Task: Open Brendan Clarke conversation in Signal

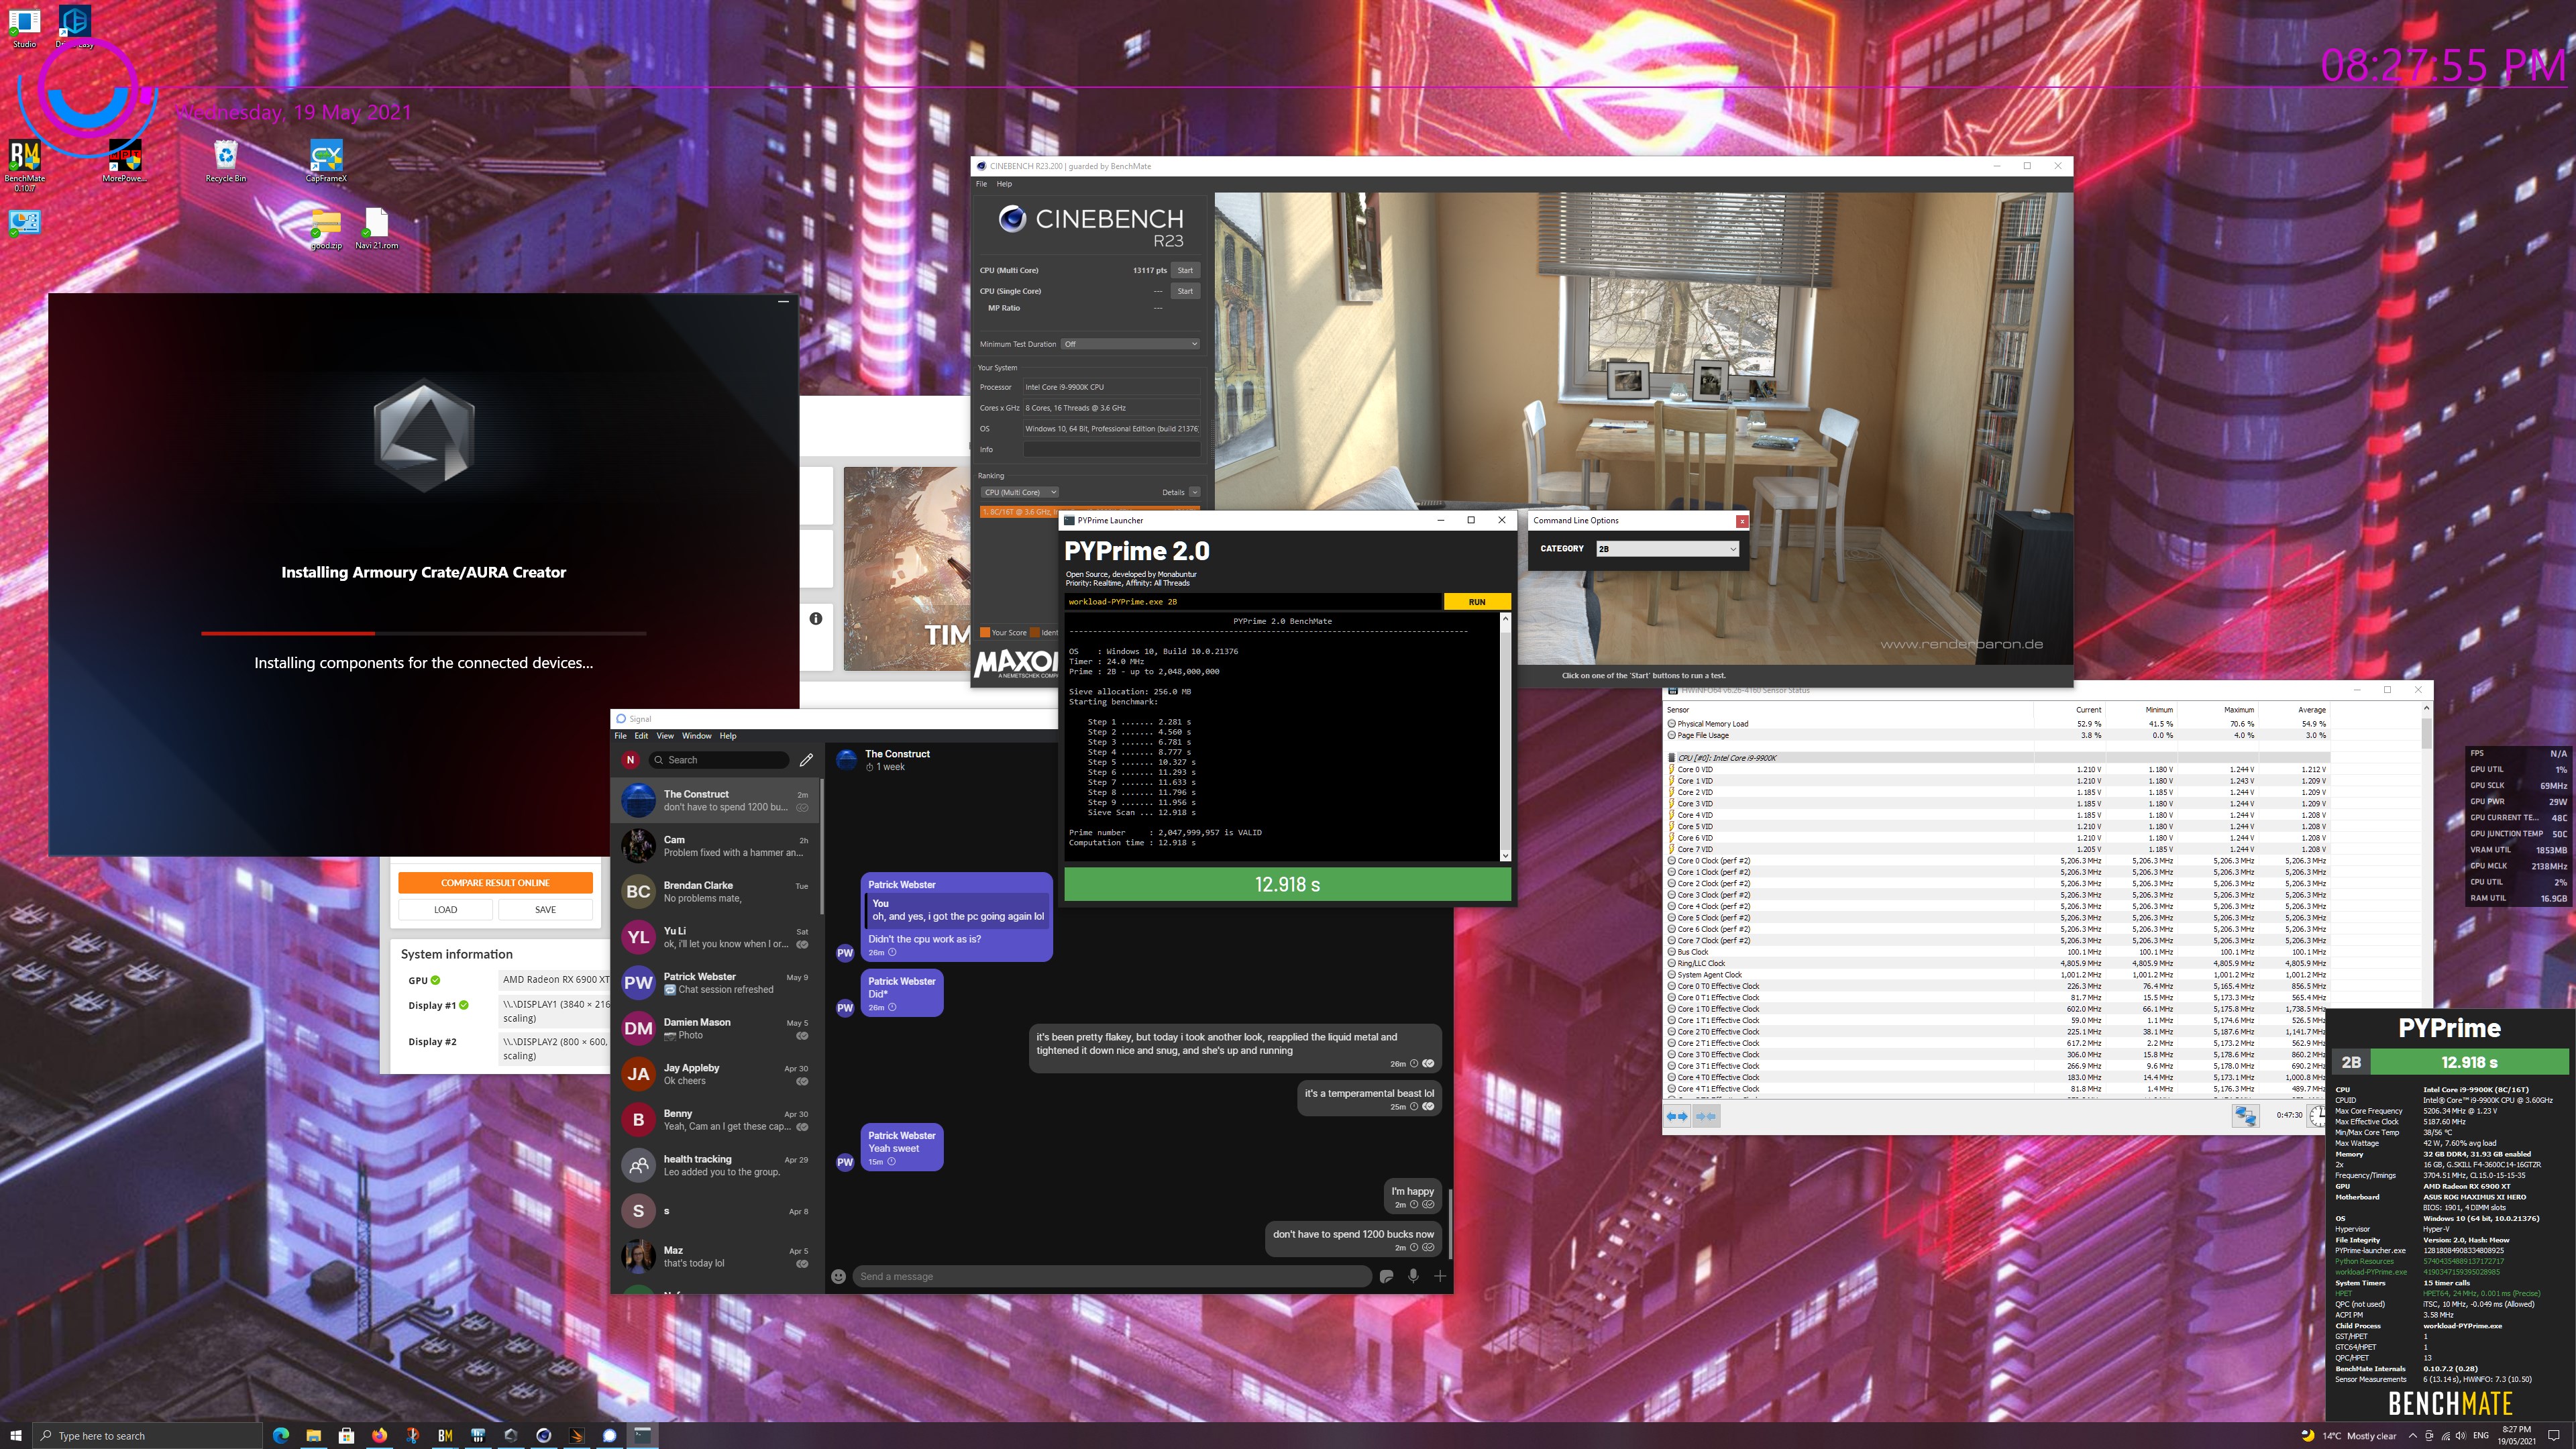Action: (x=717, y=891)
